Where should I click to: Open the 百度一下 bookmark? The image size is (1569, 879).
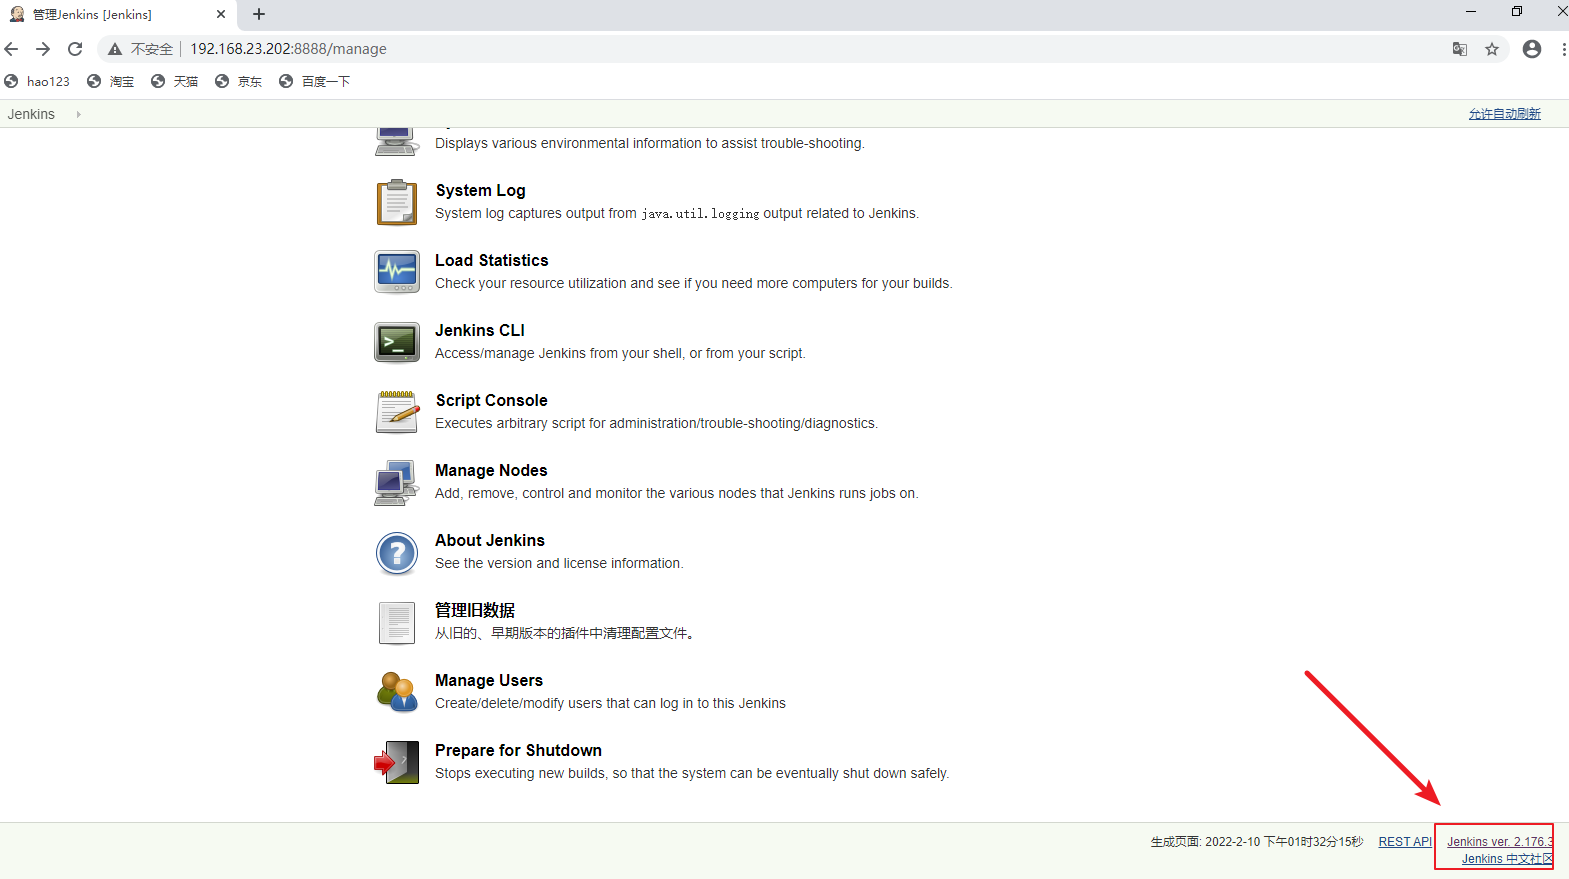(x=314, y=81)
